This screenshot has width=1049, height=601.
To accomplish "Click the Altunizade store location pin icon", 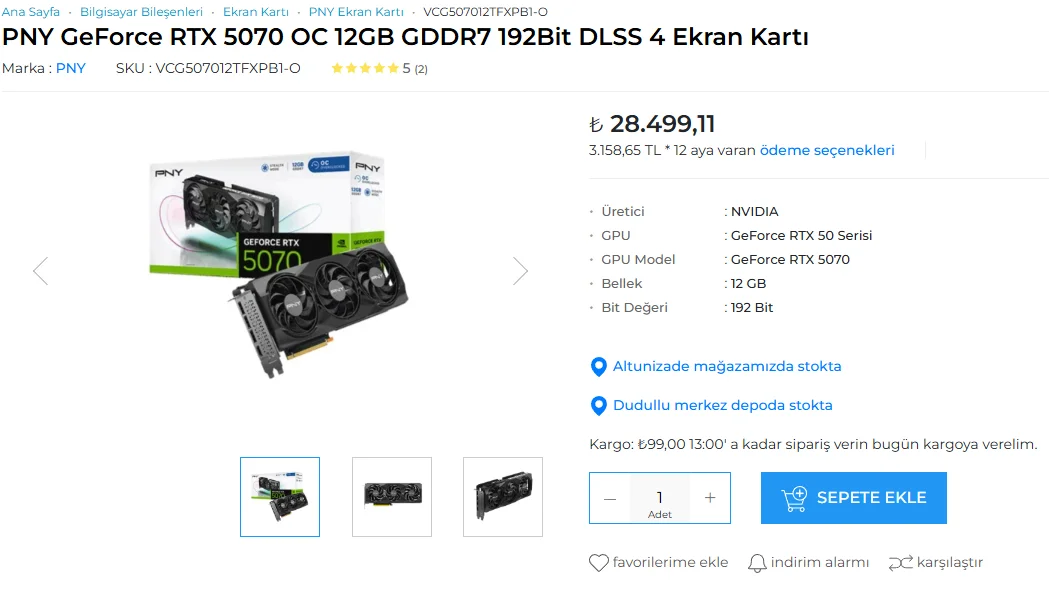I will (x=599, y=367).
